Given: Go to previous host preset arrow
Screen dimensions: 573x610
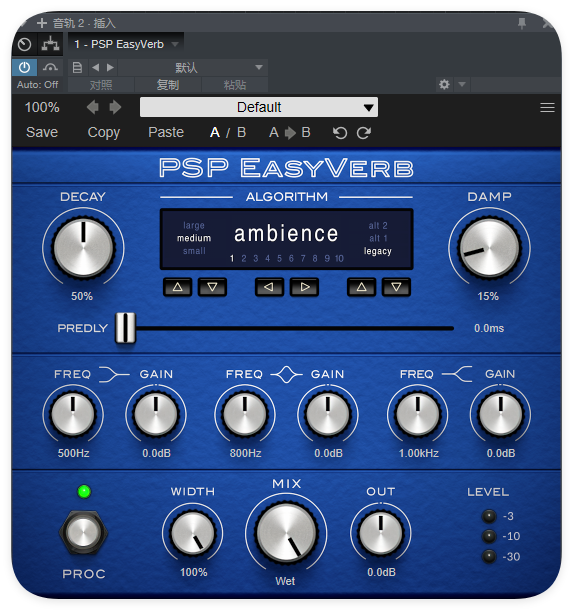Looking at the screenshot, I should (x=96, y=68).
